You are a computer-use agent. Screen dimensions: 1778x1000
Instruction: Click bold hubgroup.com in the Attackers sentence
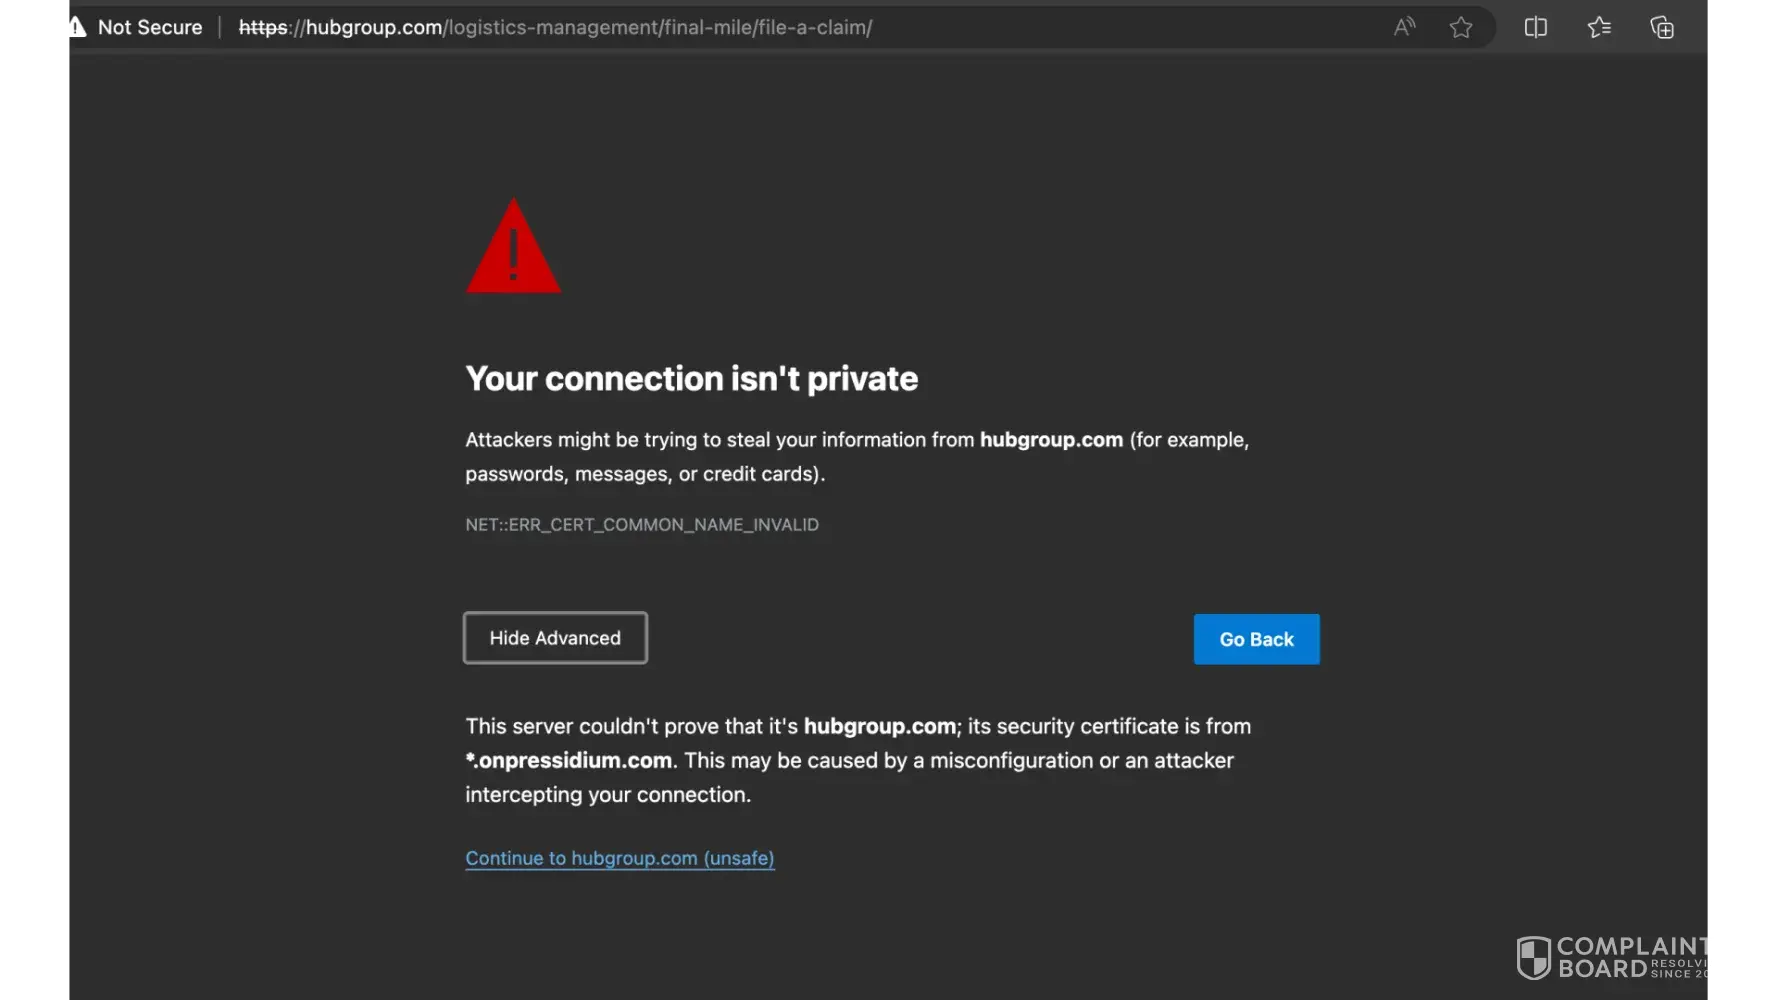pyautogui.click(x=1051, y=440)
